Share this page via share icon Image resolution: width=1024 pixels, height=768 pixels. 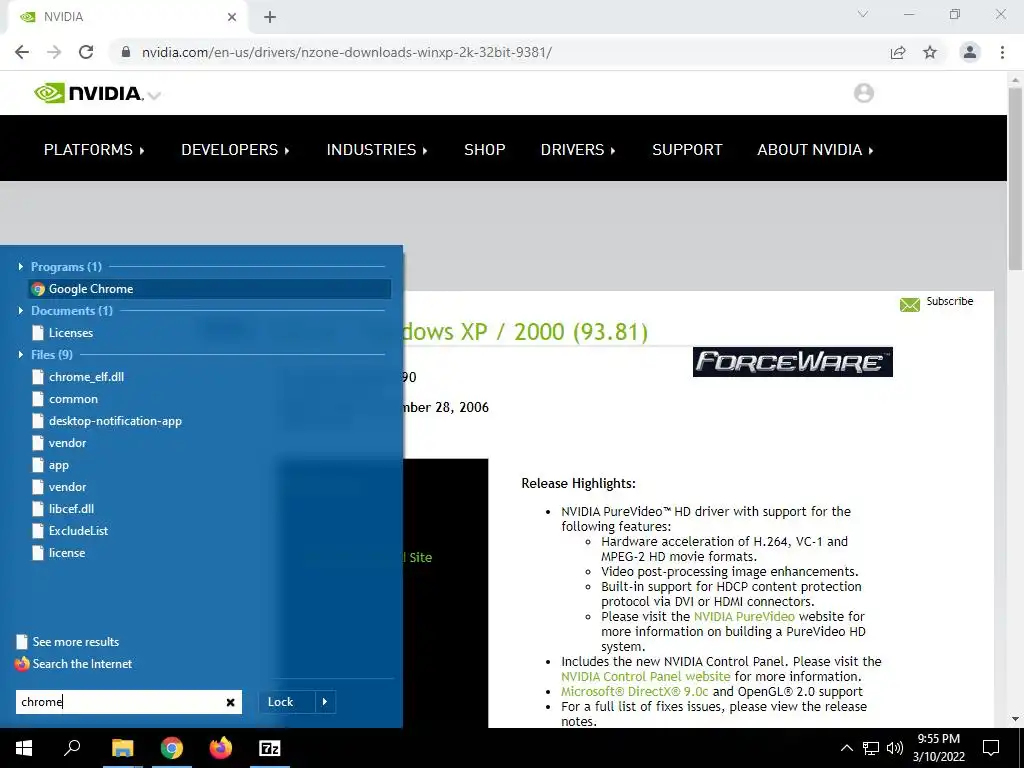(898, 52)
